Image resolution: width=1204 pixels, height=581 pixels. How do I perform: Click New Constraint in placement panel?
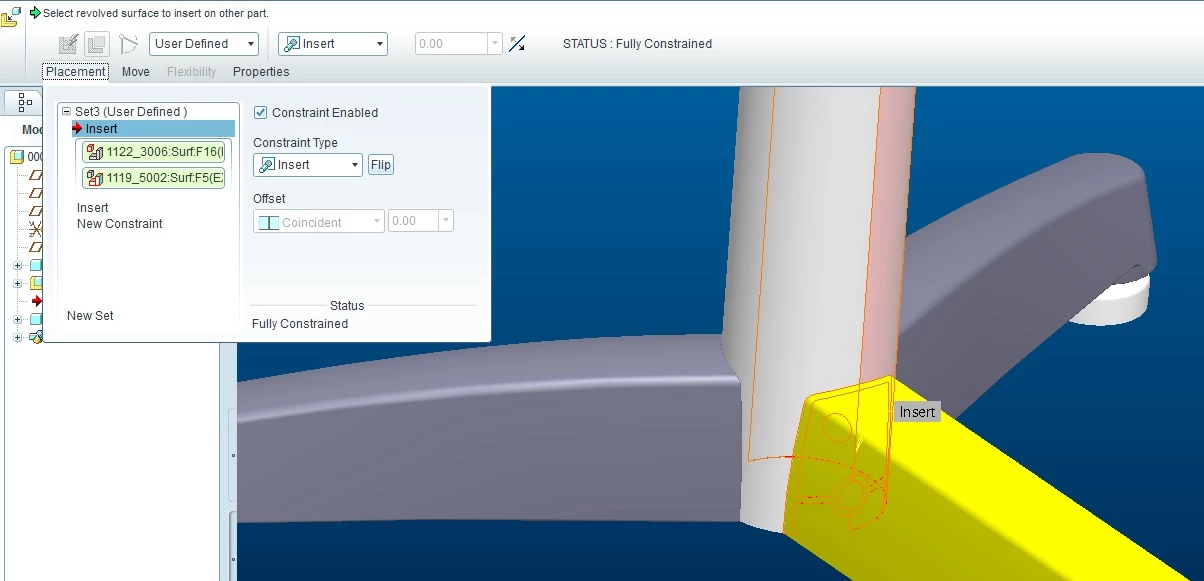pos(120,224)
